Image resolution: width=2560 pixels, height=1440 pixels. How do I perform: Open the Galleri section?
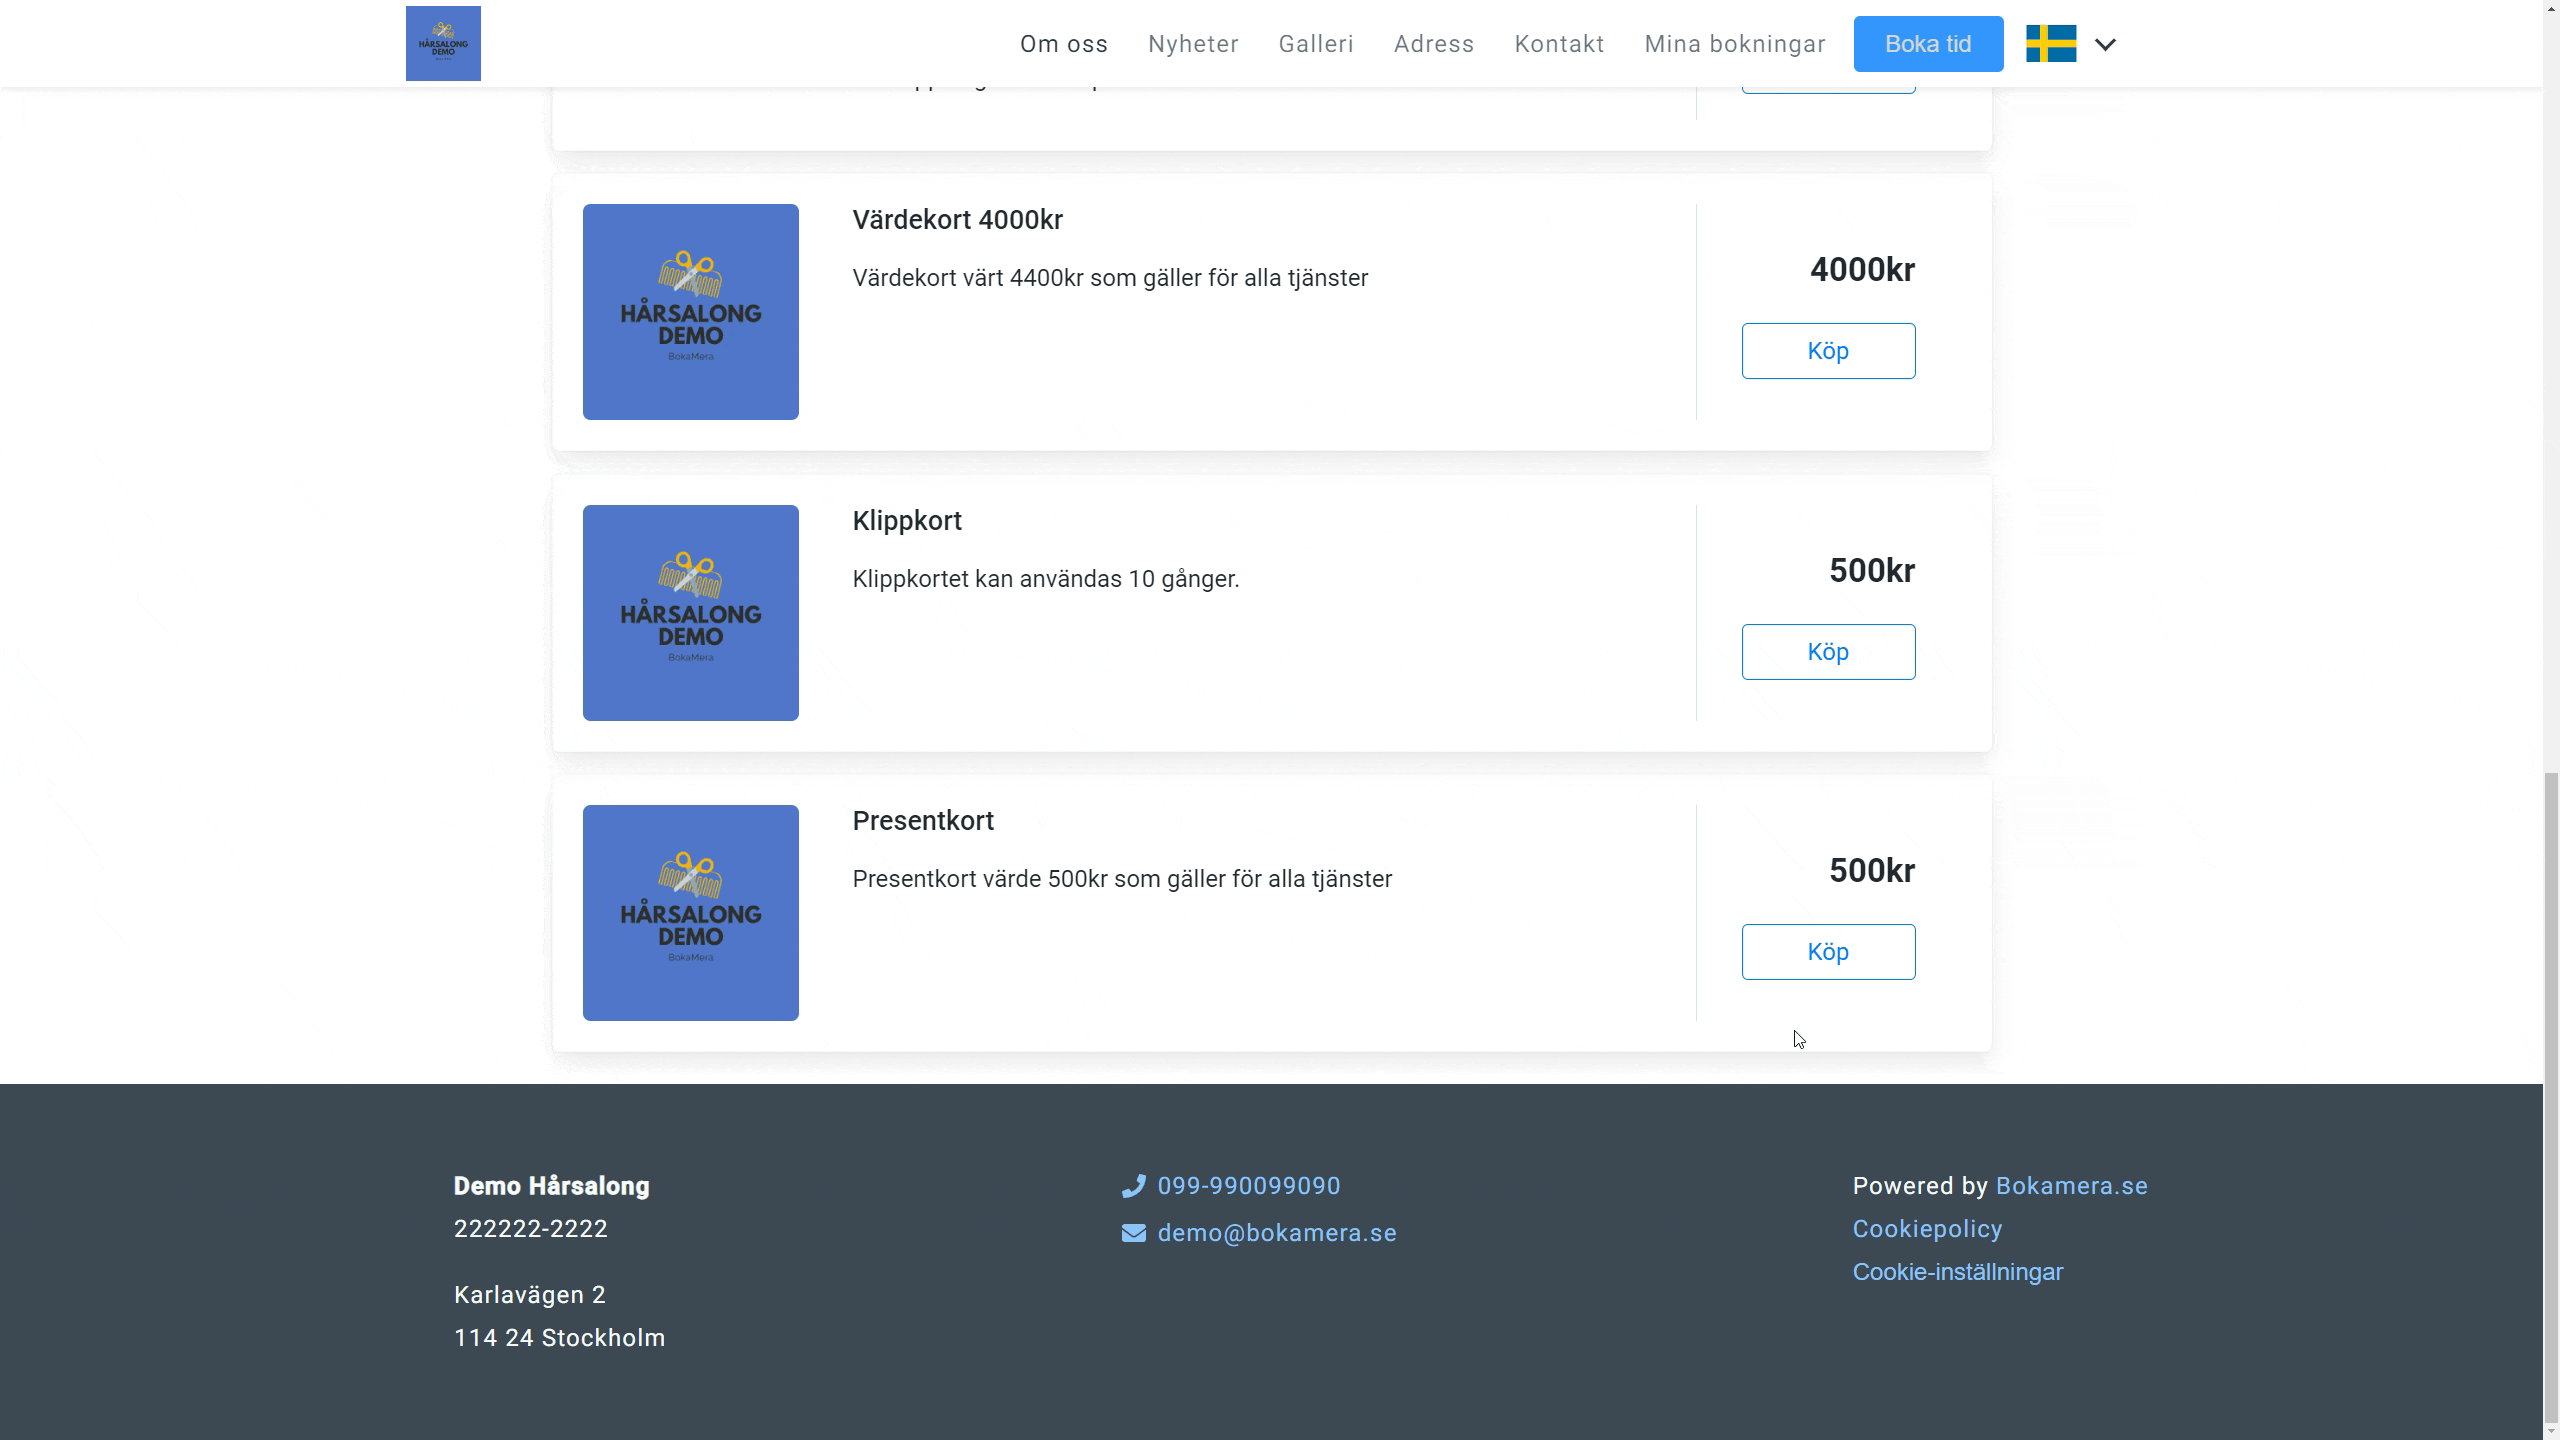1316,44
